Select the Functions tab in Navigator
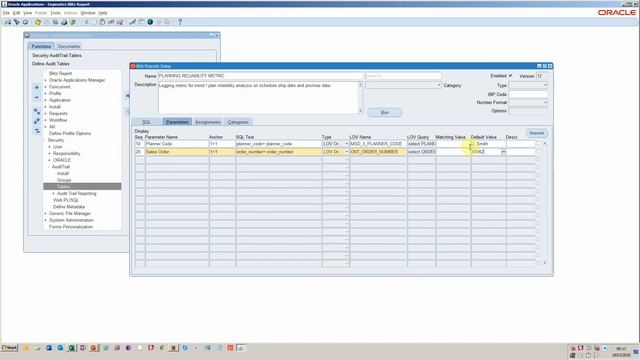 pos(41,47)
